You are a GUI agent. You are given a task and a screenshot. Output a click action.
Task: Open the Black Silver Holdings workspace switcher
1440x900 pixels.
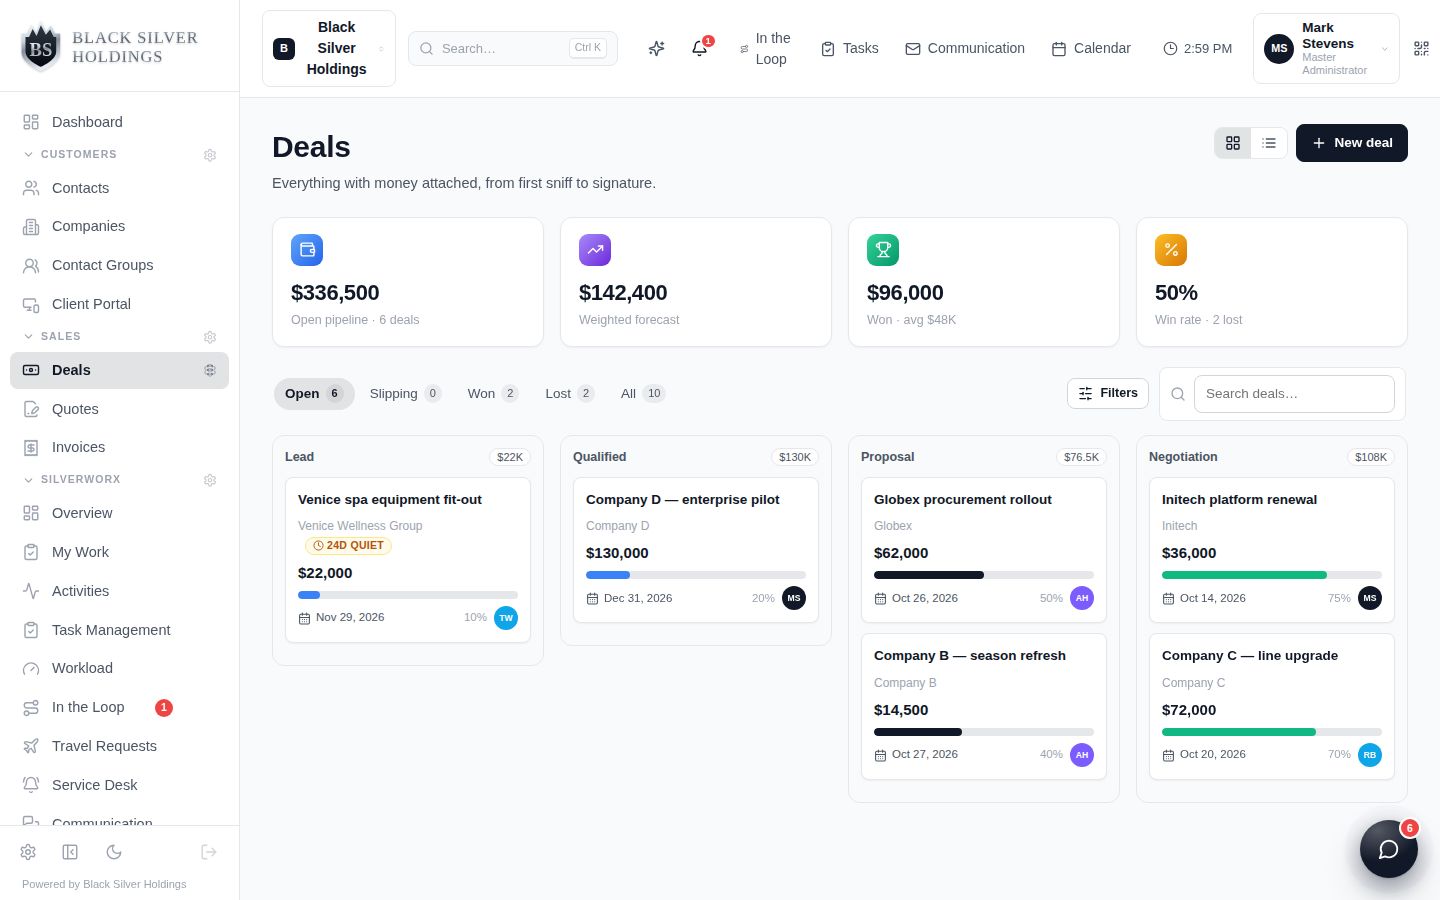point(329,48)
